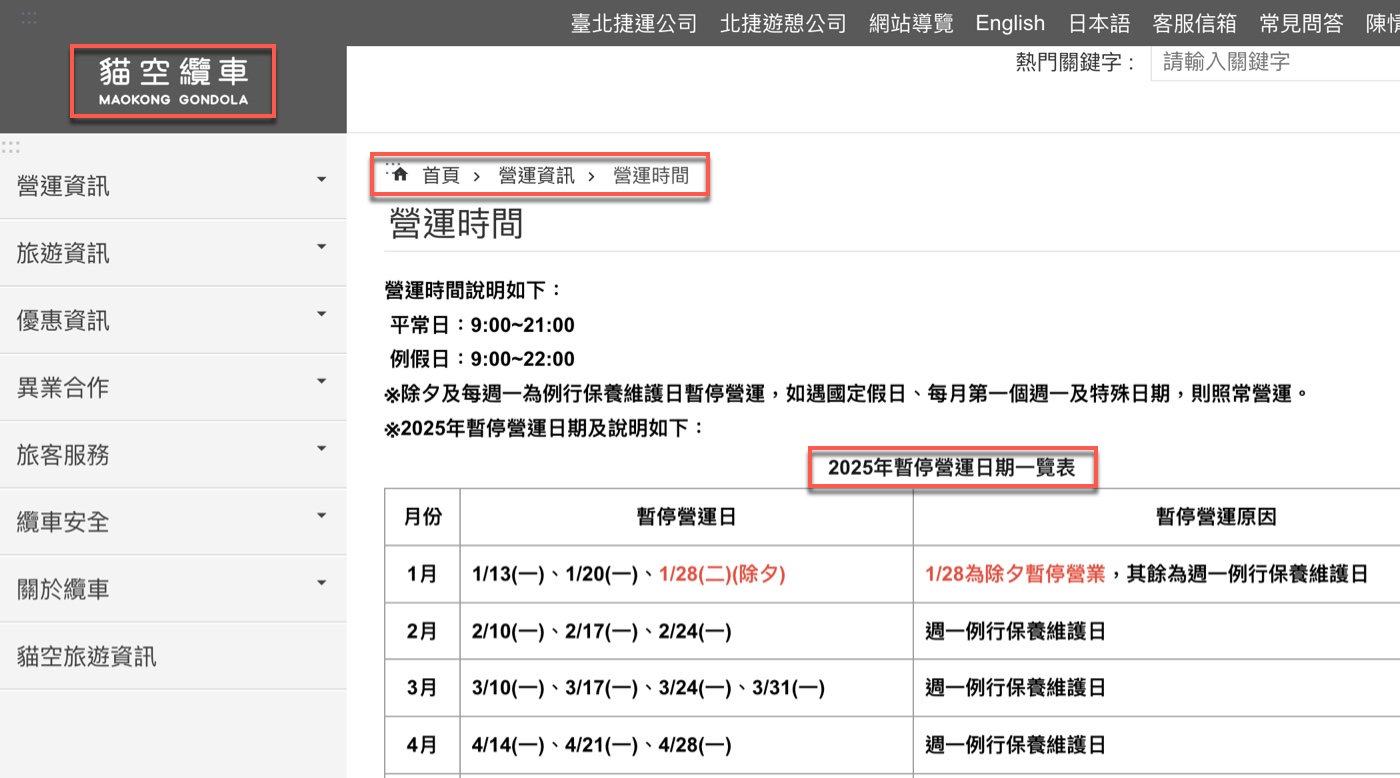Expand the 旅遊資訊 sidebar arrow
Viewport: 1400px width, 778px height.
pyautogui.click(x=321, y=247)
